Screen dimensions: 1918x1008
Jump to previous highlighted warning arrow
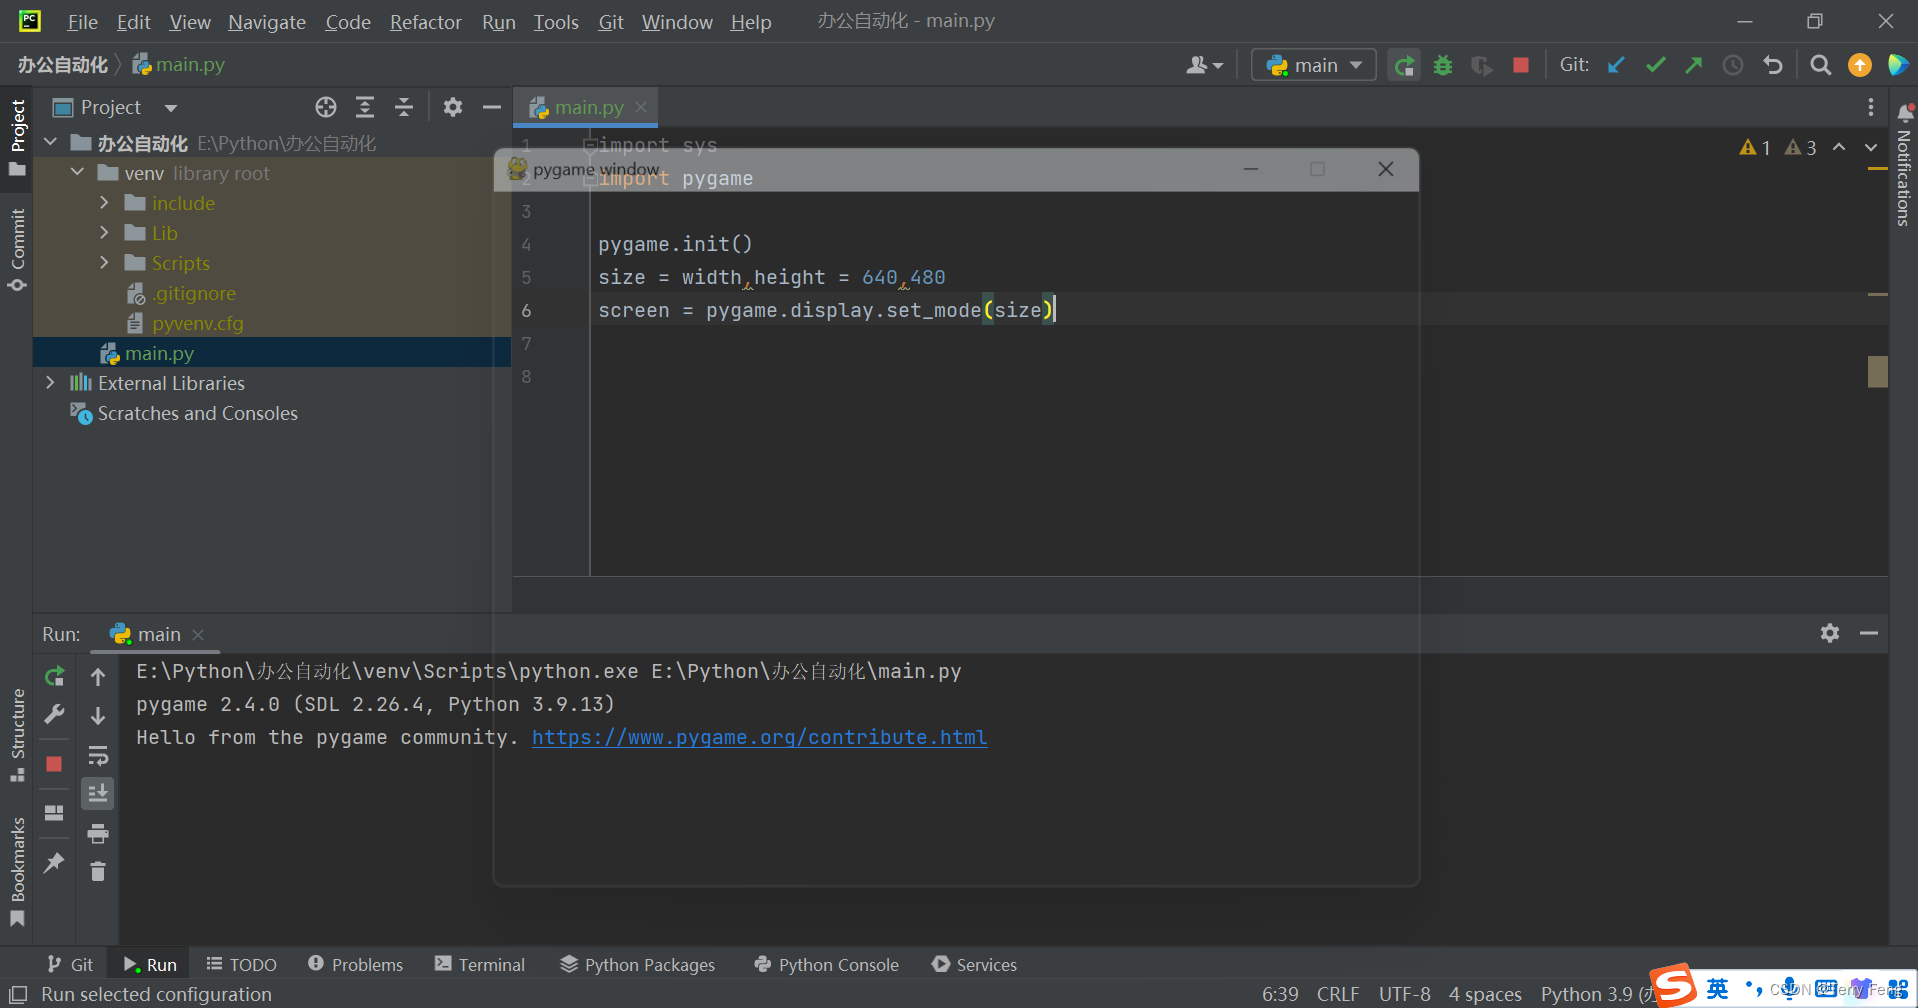pos(1839,147)
